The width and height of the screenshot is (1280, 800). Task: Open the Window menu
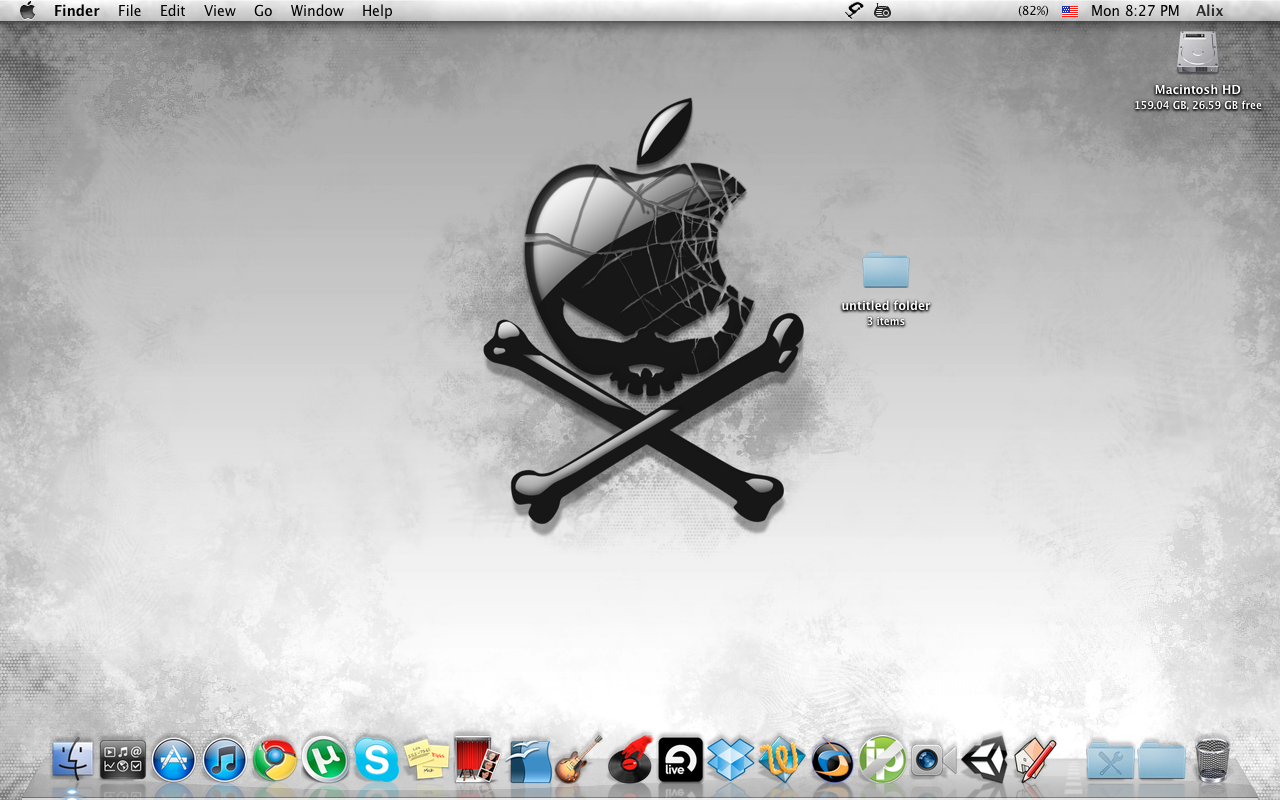pos(317,11)
